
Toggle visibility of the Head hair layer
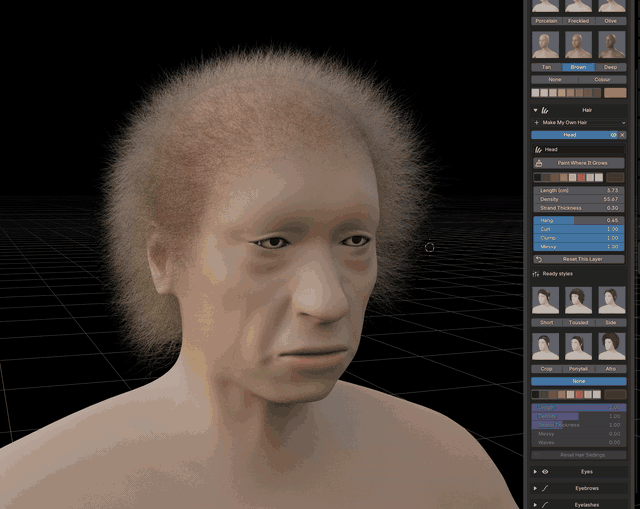click(x=613, y=135)
